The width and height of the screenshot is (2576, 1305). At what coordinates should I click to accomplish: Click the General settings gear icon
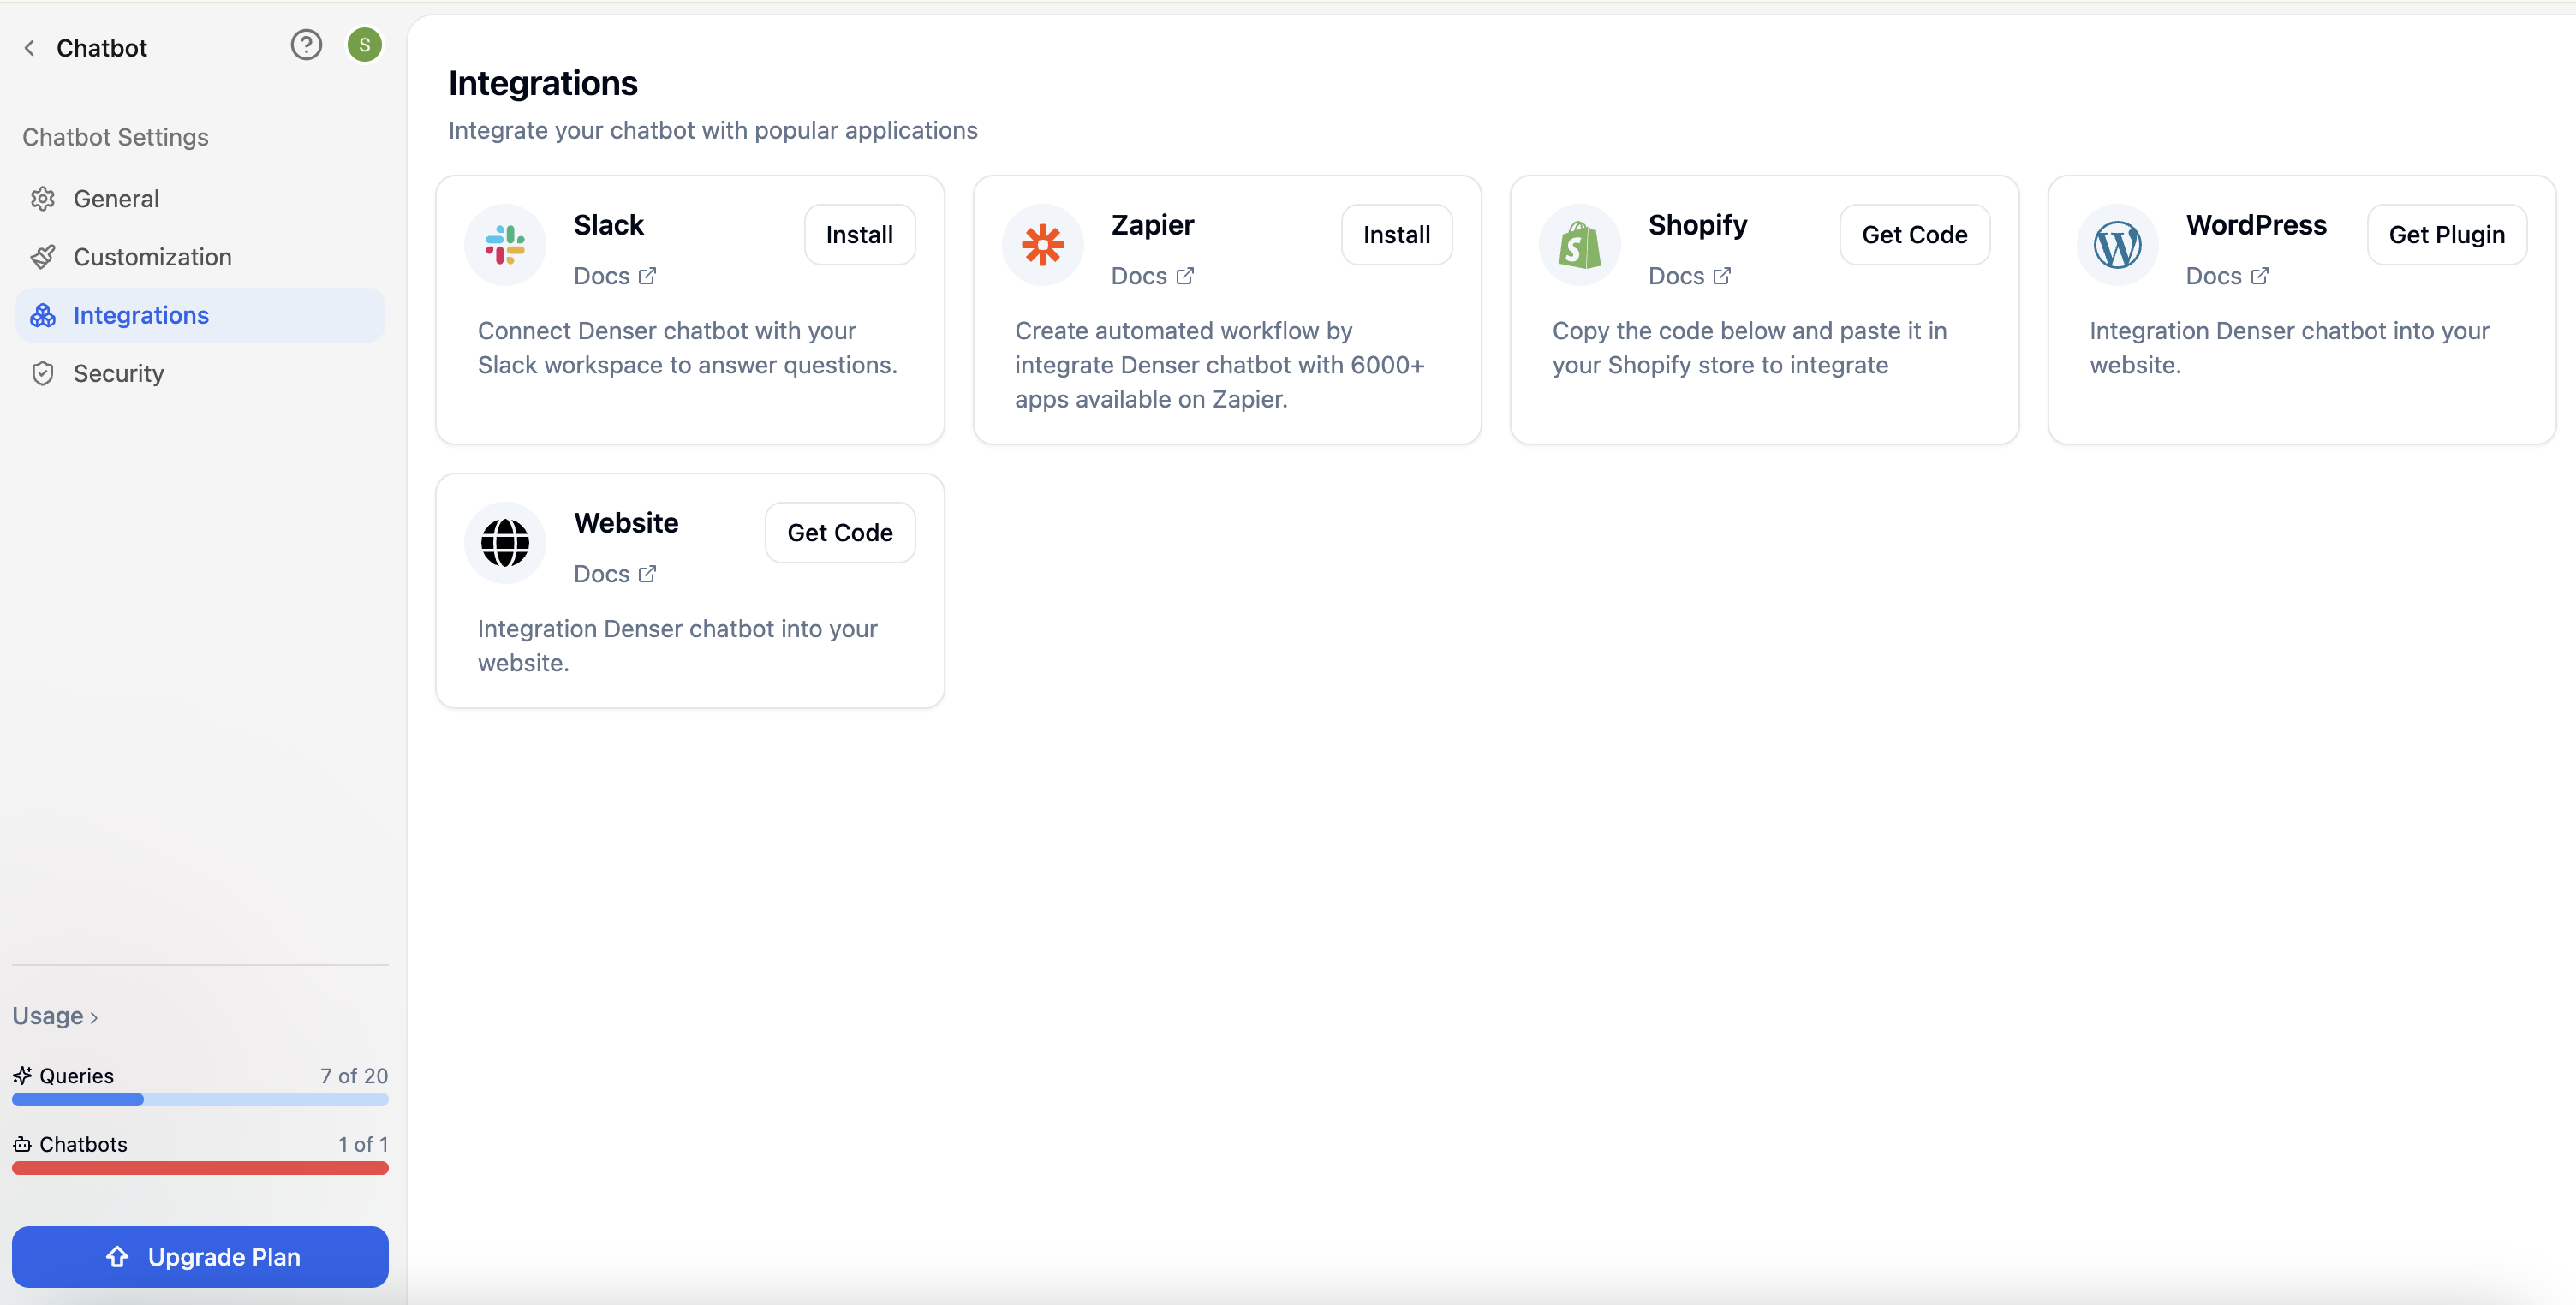point(44,198)
